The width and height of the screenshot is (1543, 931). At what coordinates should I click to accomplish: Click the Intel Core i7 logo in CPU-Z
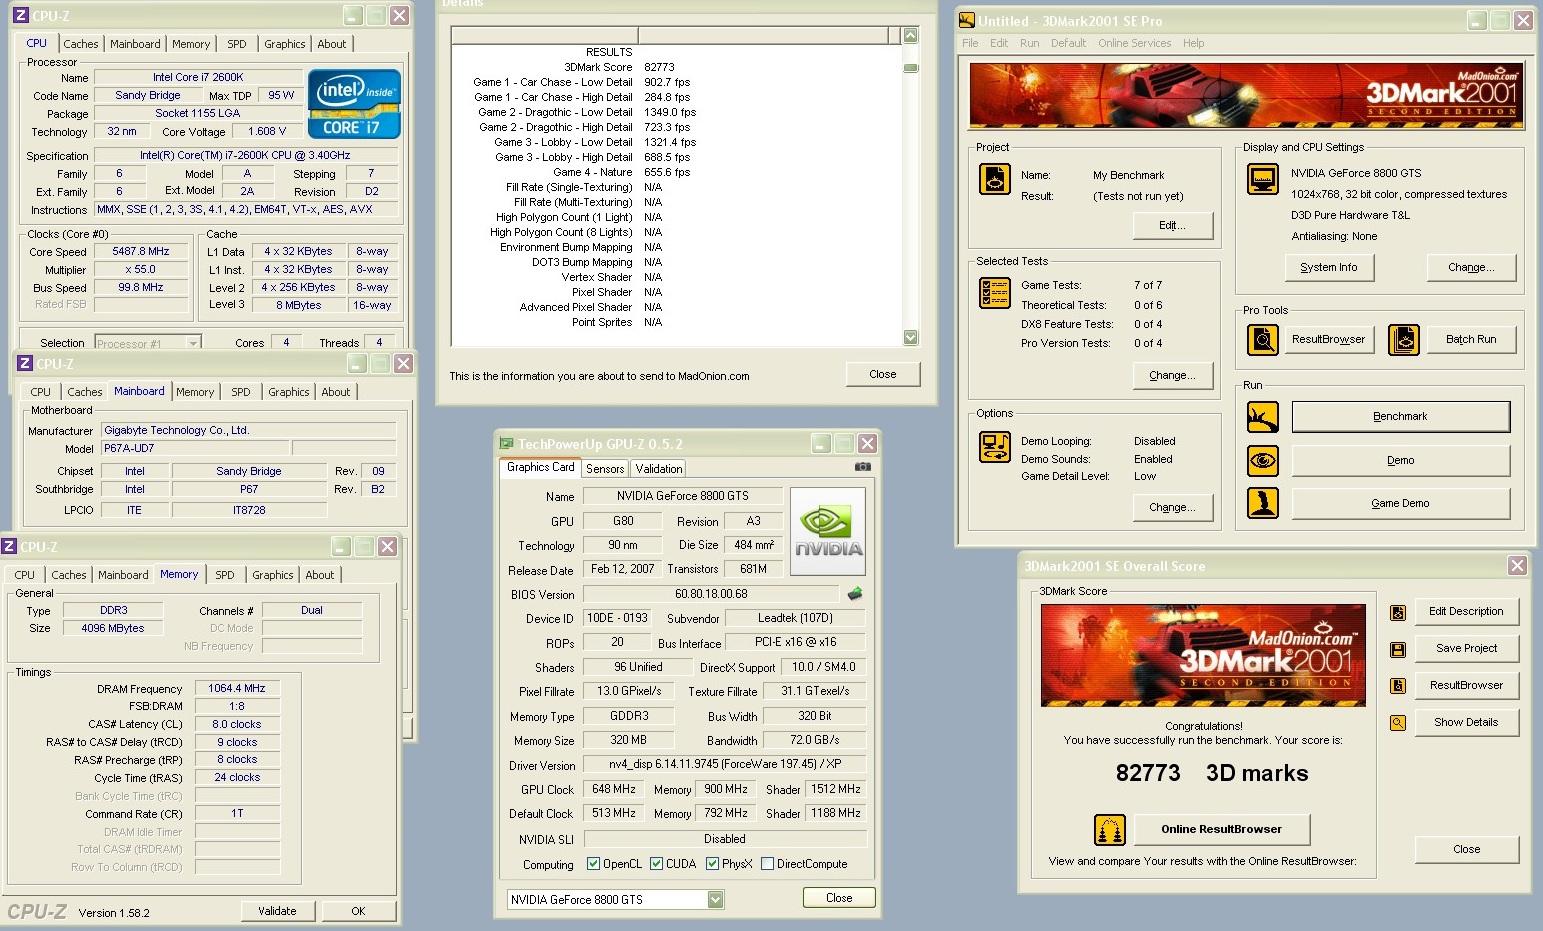point(354,103)
